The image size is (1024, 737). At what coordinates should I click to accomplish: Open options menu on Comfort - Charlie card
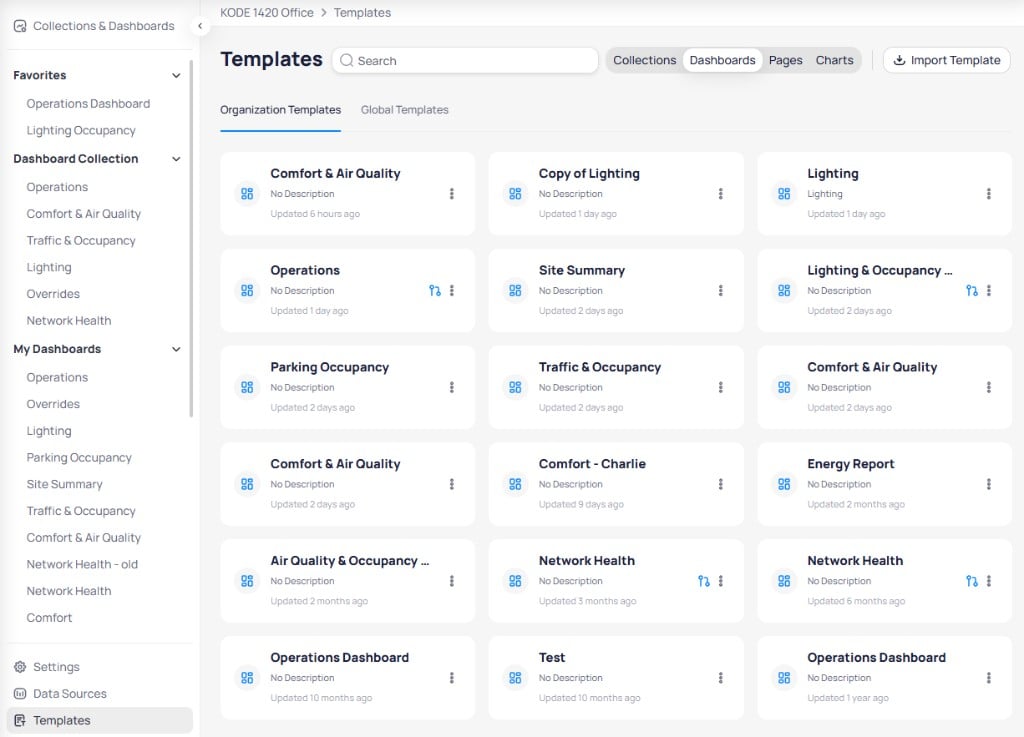click(720, 484)
